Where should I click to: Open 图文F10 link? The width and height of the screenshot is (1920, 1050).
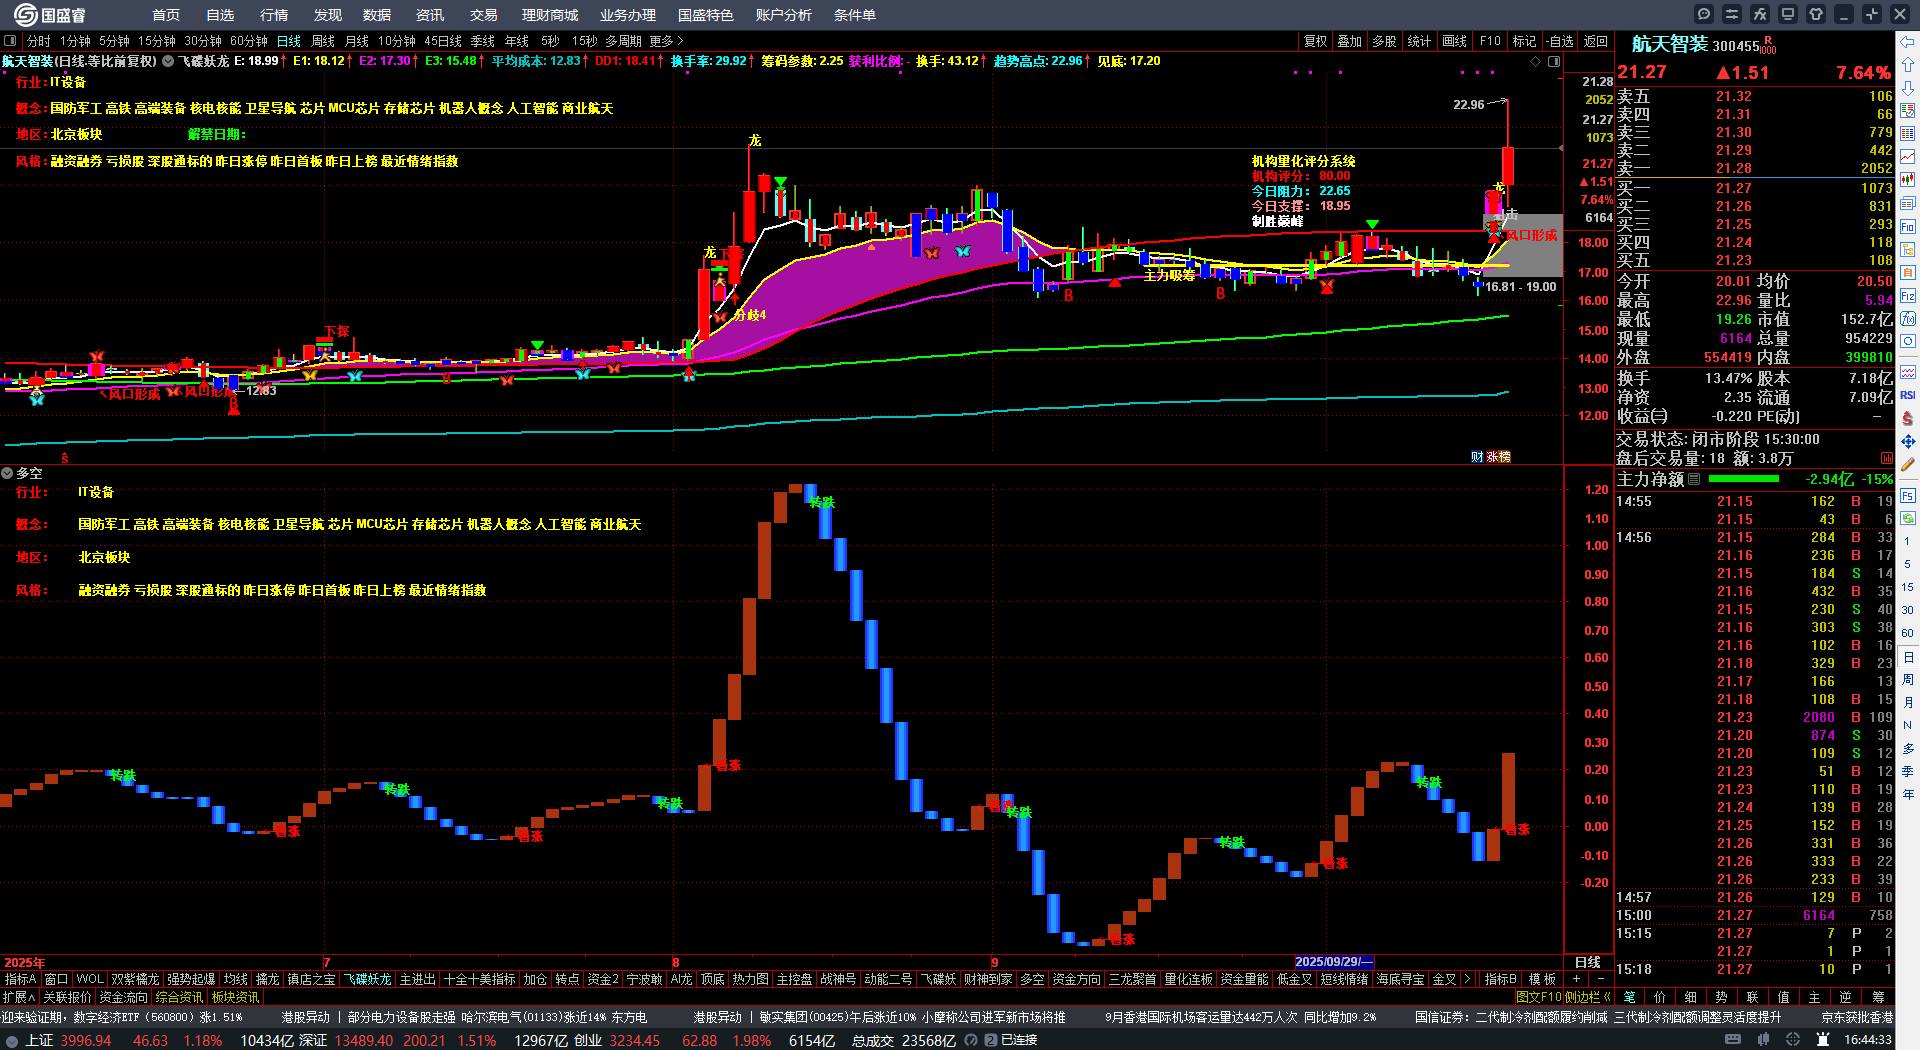click(1538, 997)
